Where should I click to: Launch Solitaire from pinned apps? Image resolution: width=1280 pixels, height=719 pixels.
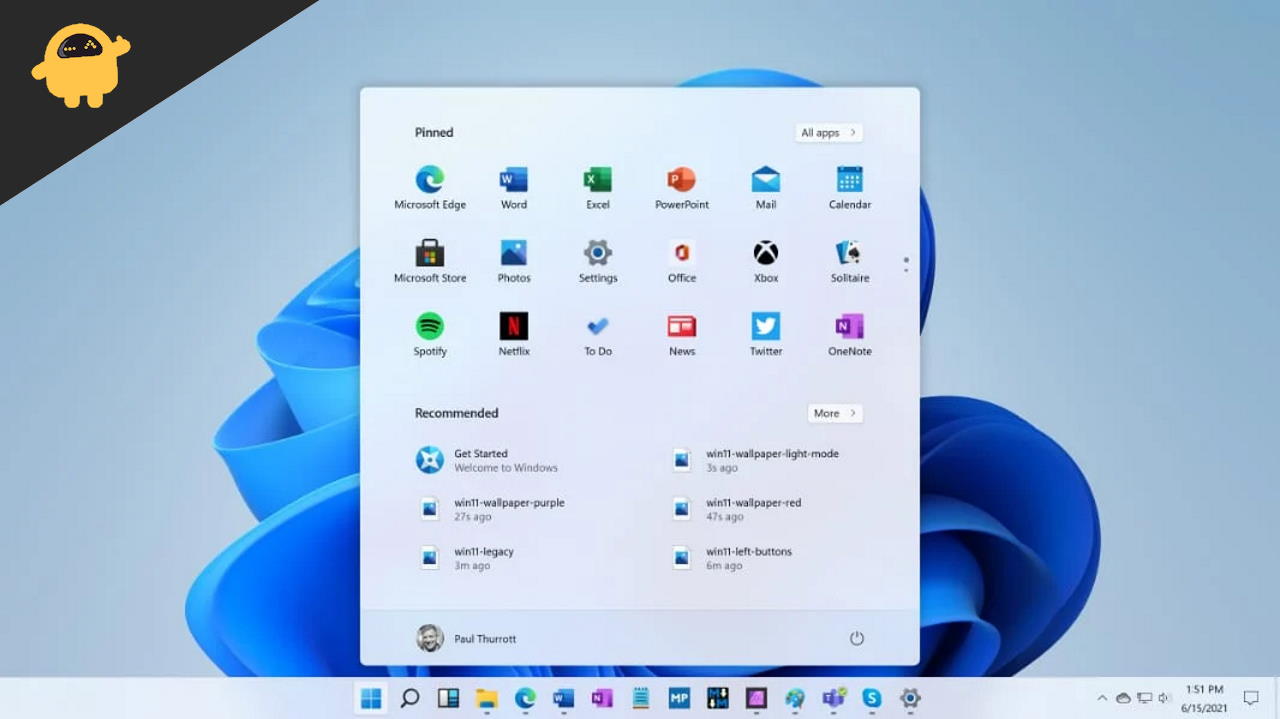(x=850, y=261)
